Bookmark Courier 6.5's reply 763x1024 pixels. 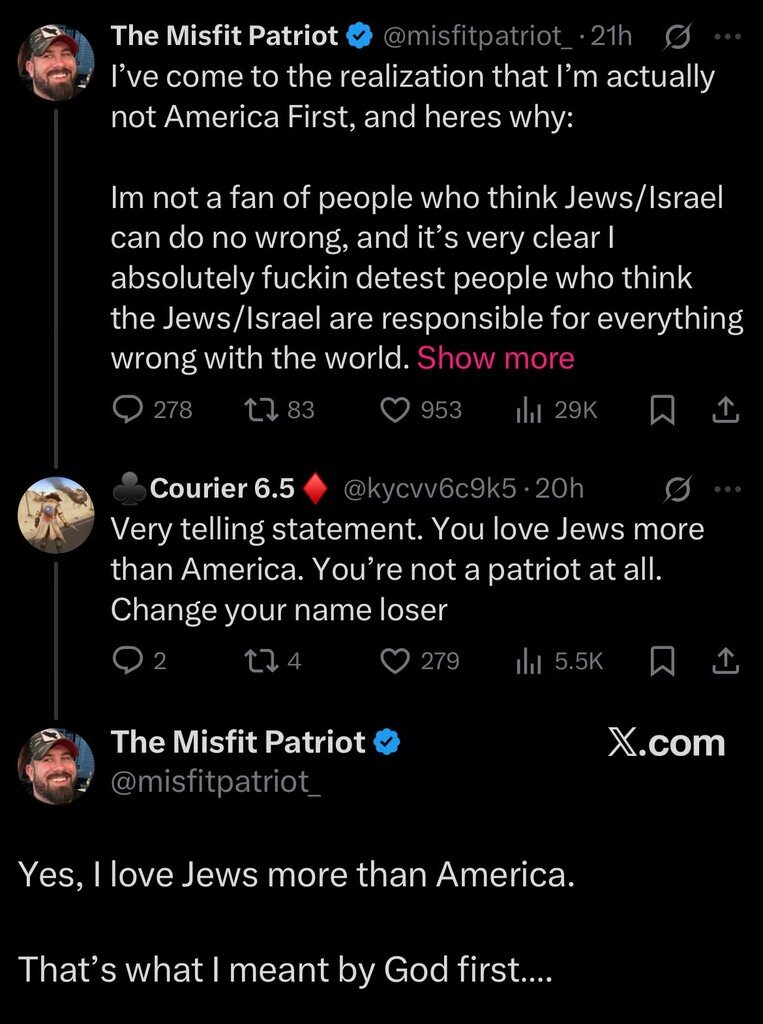pyautogui.click(x=660, y=661)
